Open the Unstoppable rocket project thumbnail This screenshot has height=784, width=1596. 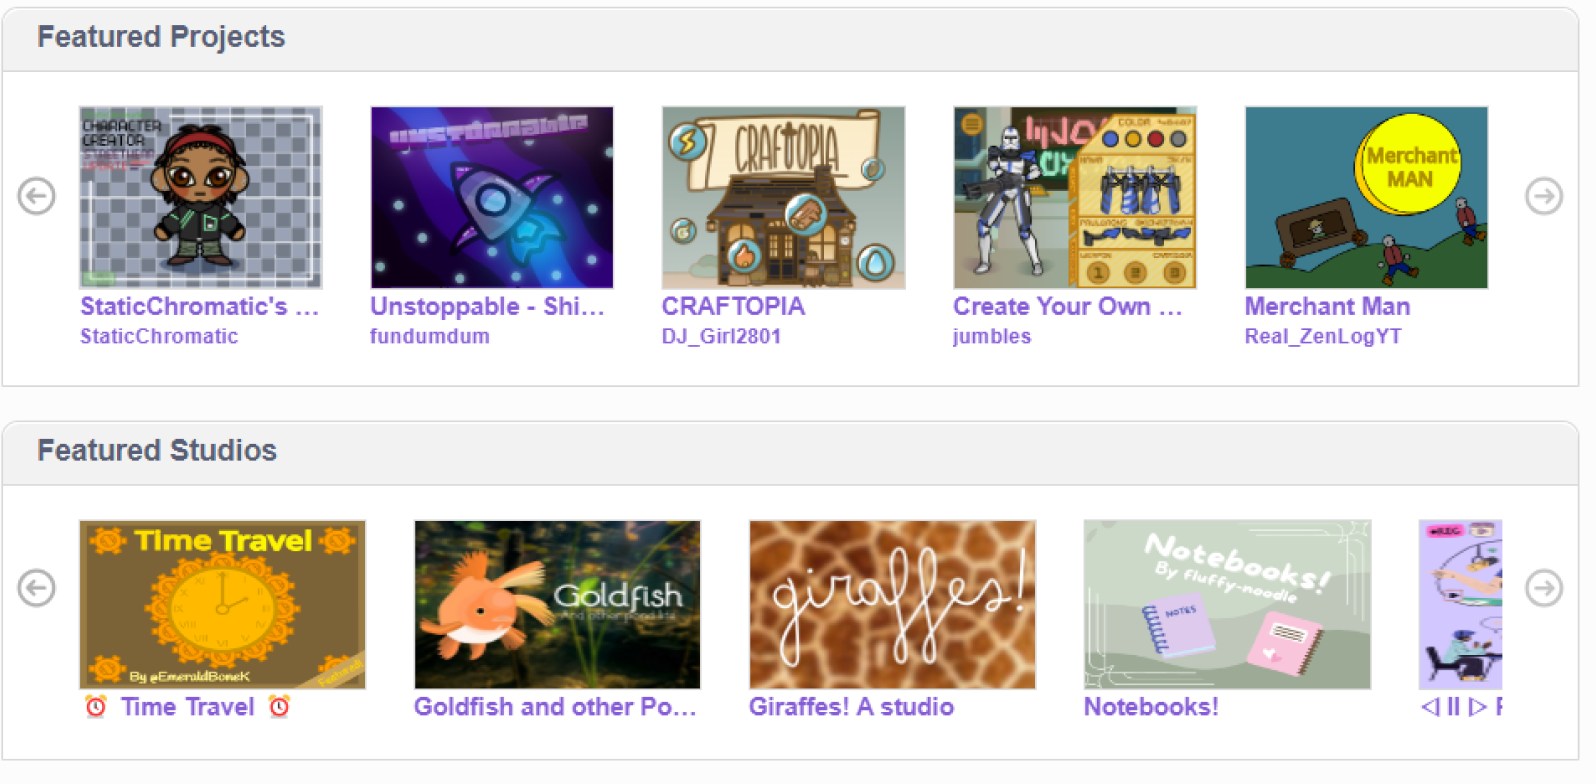pos(492,198)
